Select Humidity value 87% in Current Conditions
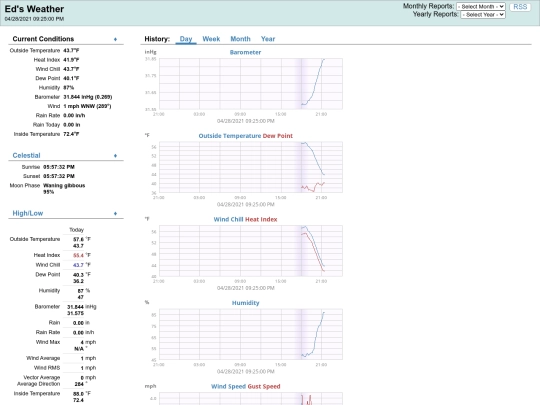Viewport: 540px width, 405px height. click(69, 88)
